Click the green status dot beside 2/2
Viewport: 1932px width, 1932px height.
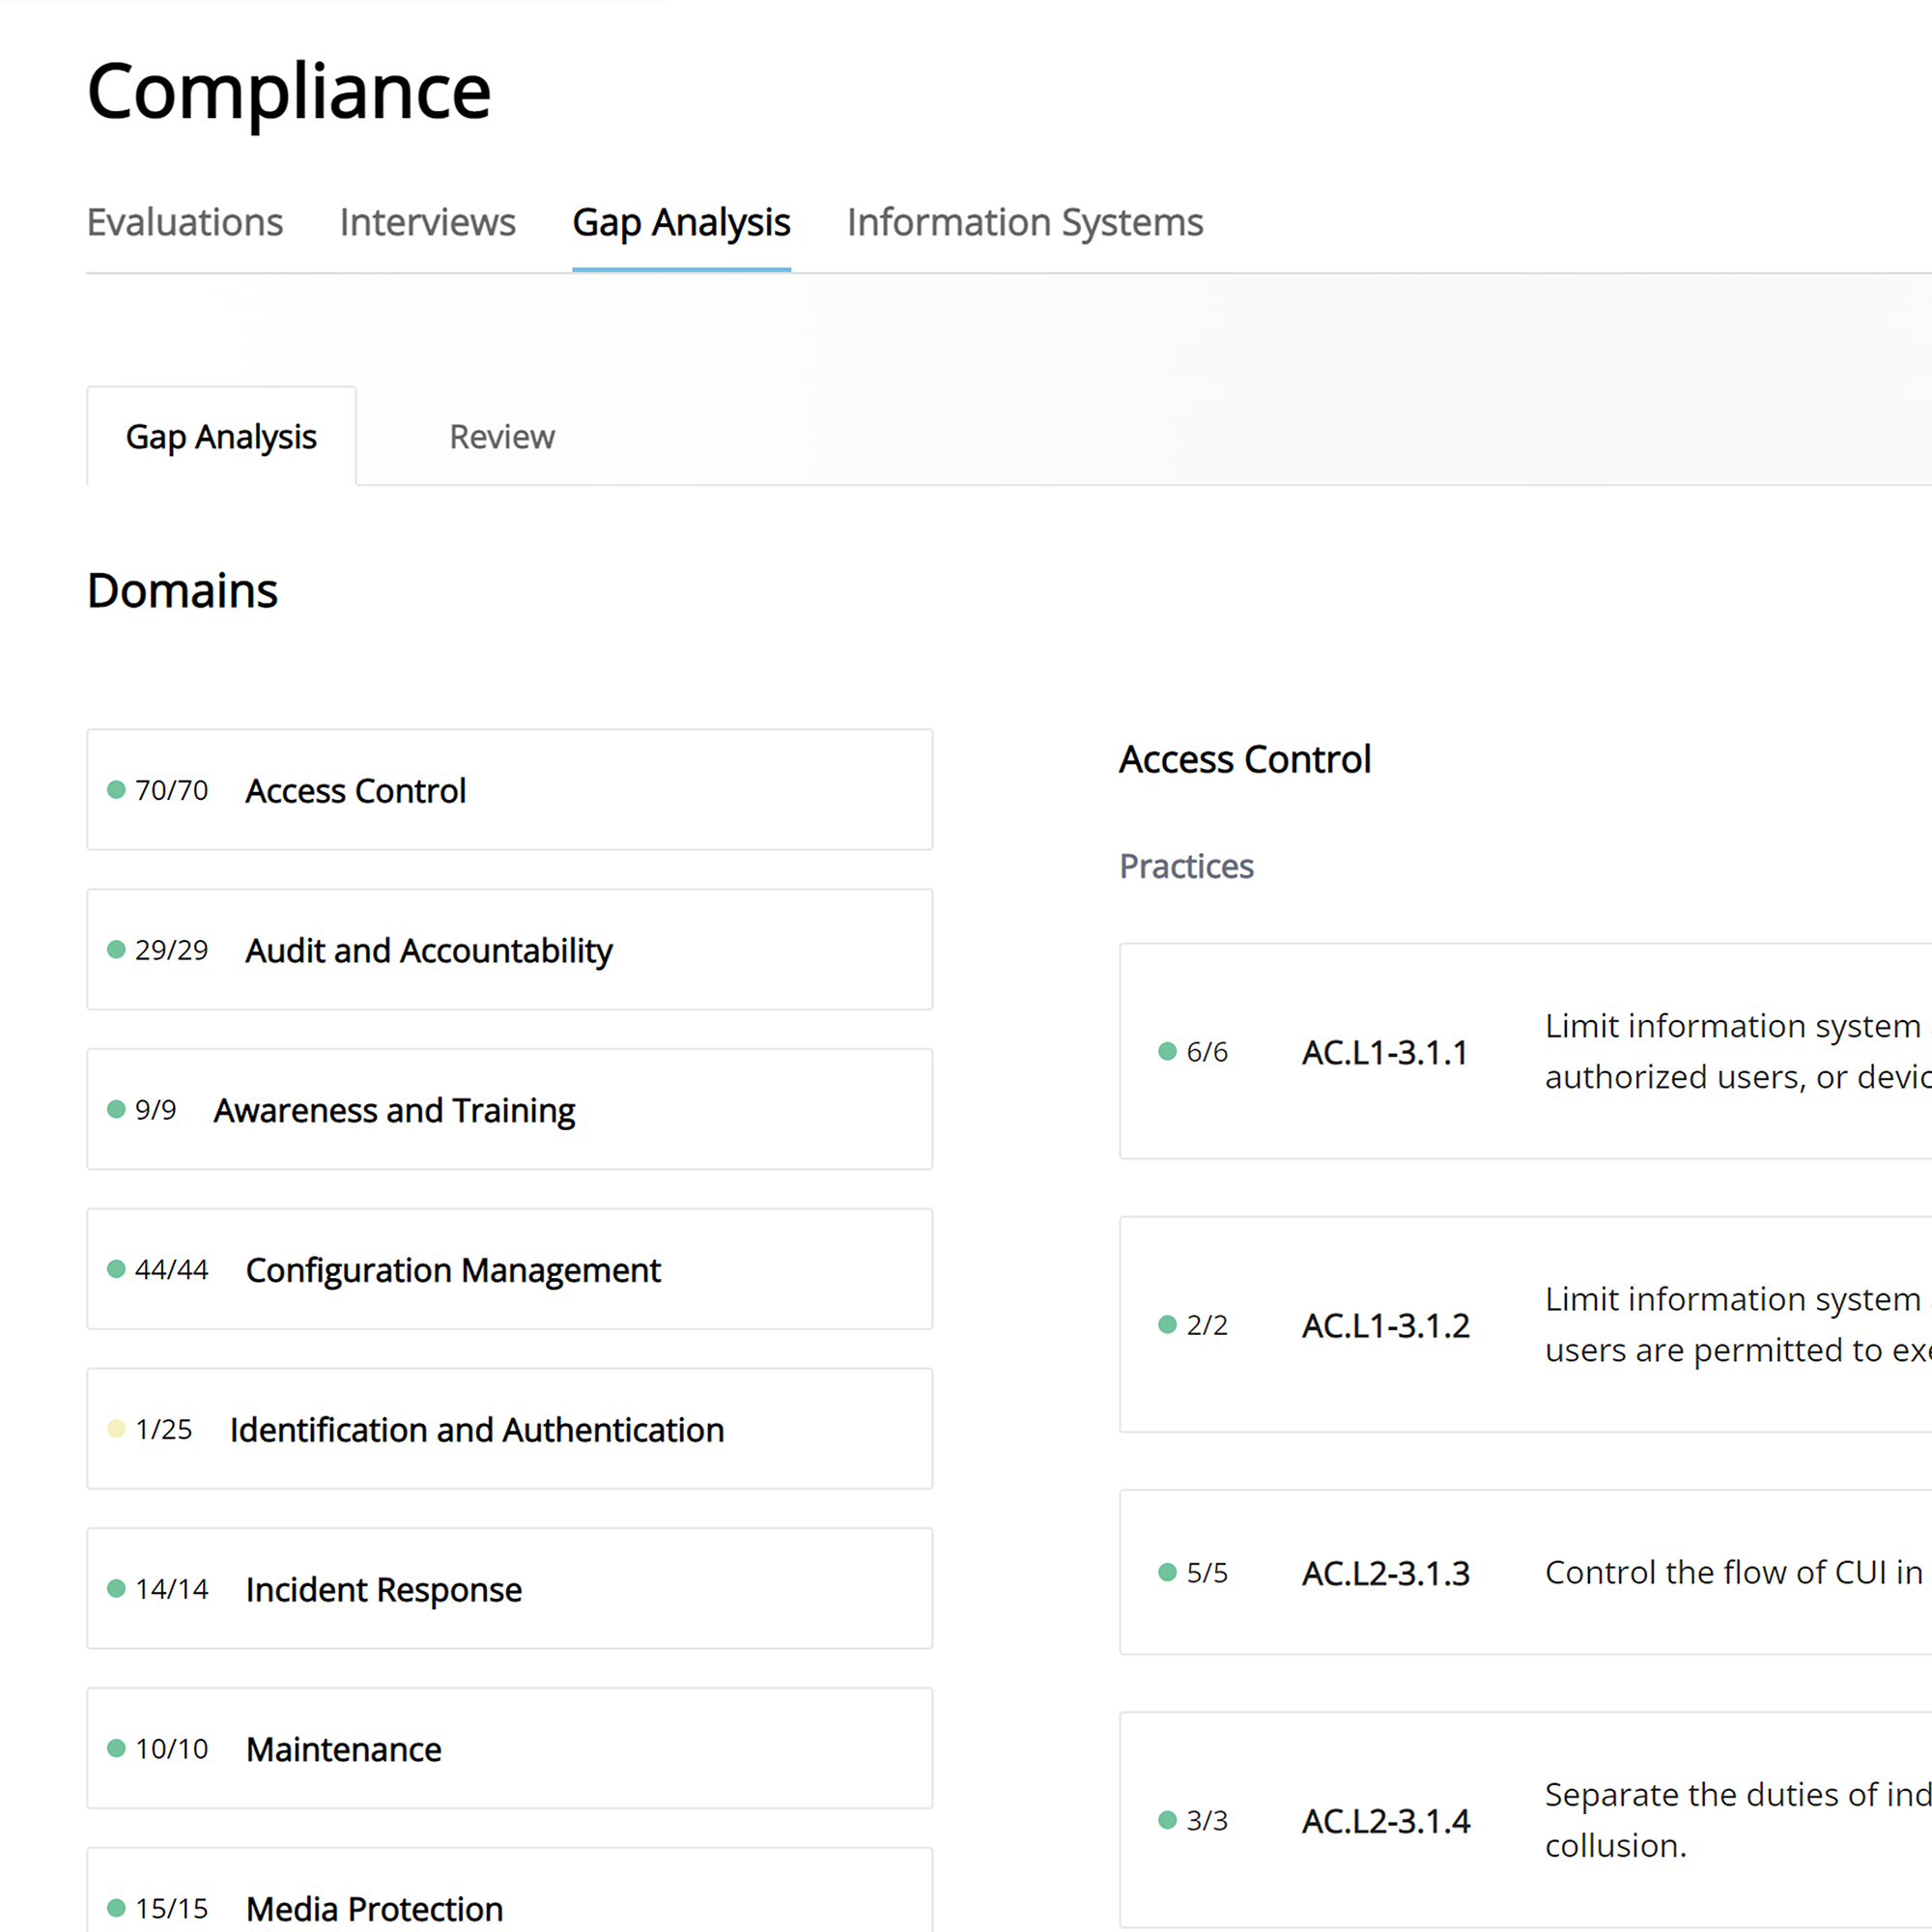tap(1167, 1324)
